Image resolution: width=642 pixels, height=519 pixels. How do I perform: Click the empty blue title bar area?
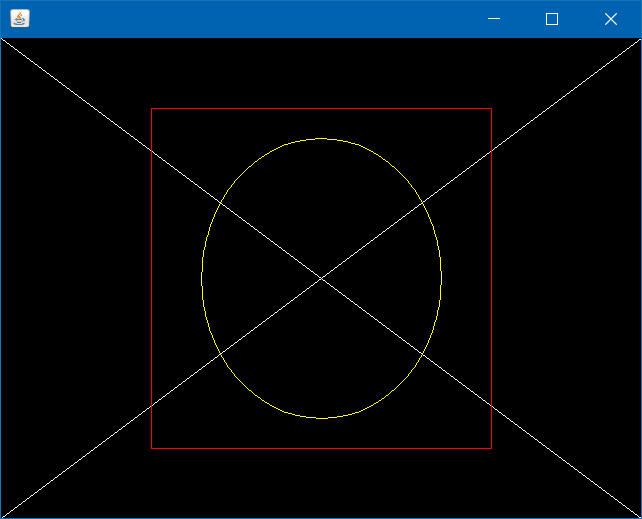click(250, 19)
